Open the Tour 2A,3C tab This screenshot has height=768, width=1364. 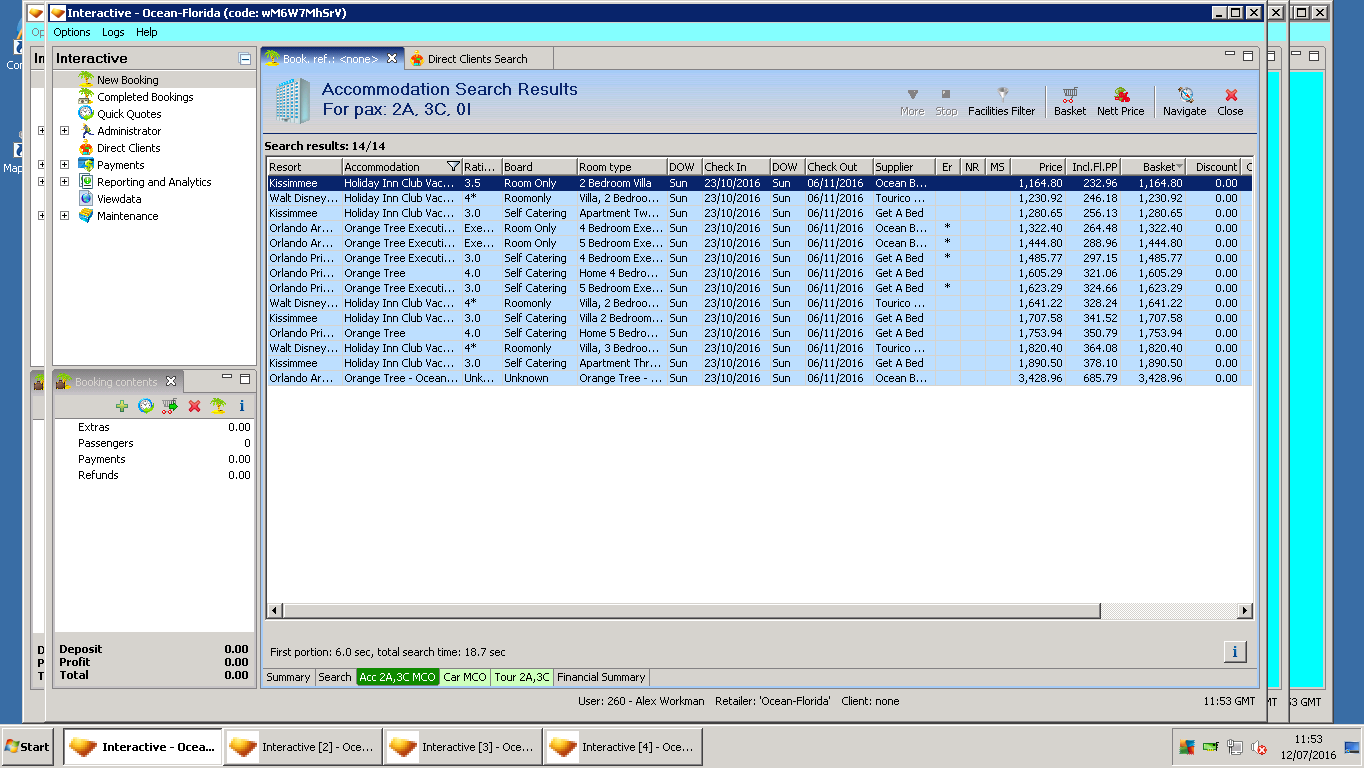tap(522, 677)
